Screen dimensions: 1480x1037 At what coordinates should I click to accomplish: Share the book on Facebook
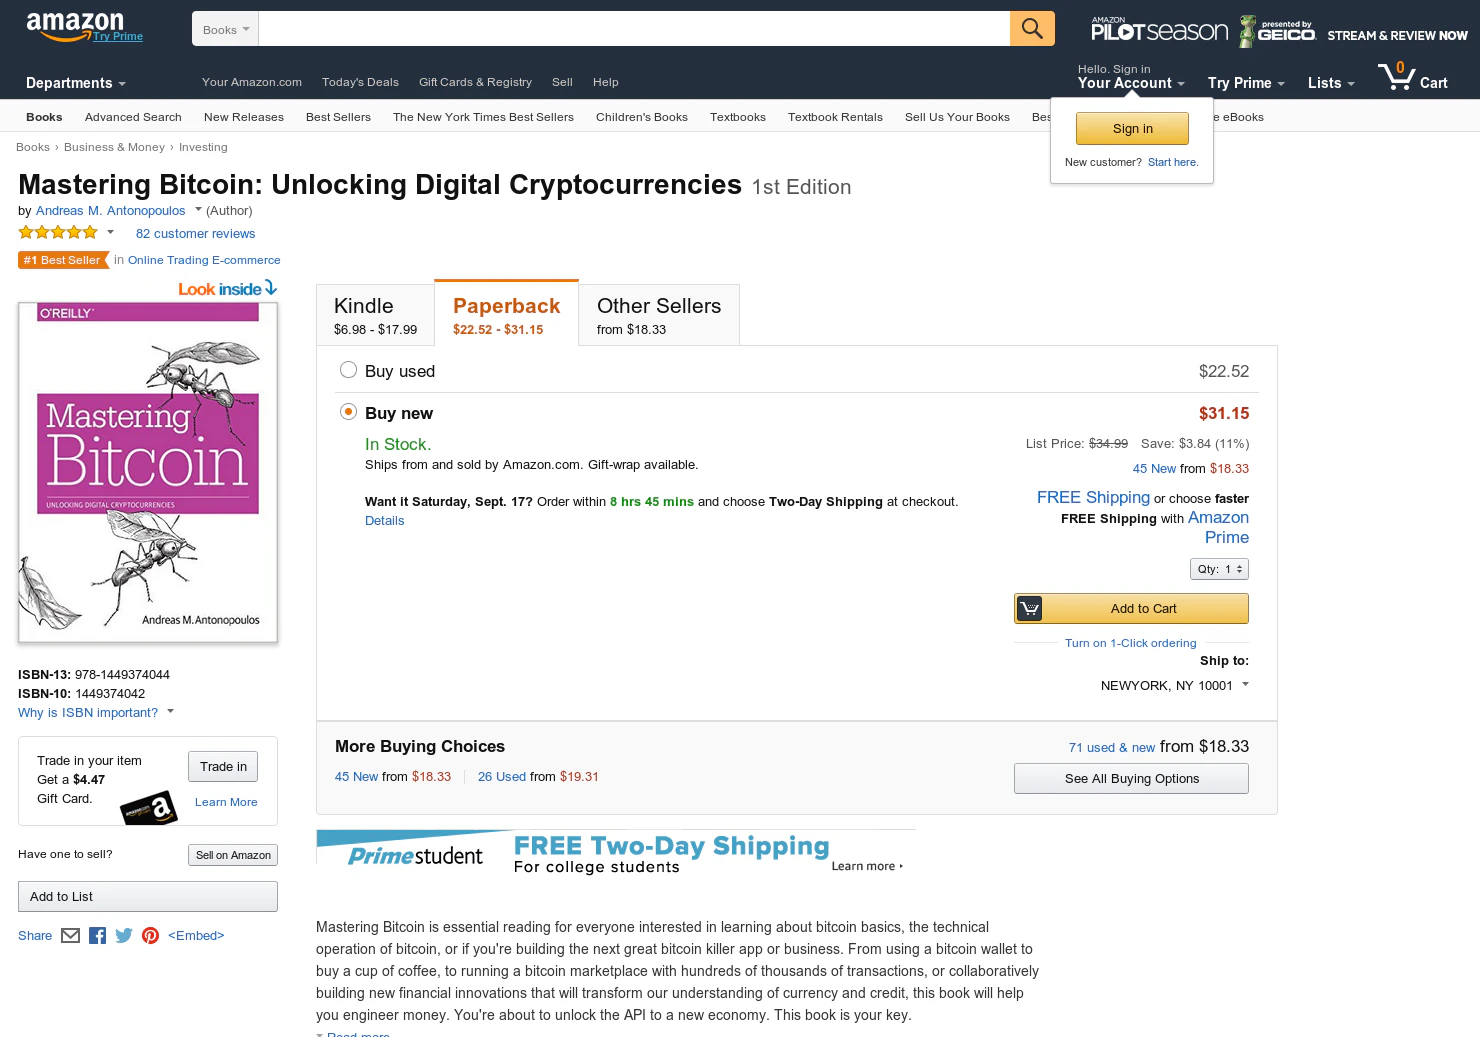click(x=97, y=935)
